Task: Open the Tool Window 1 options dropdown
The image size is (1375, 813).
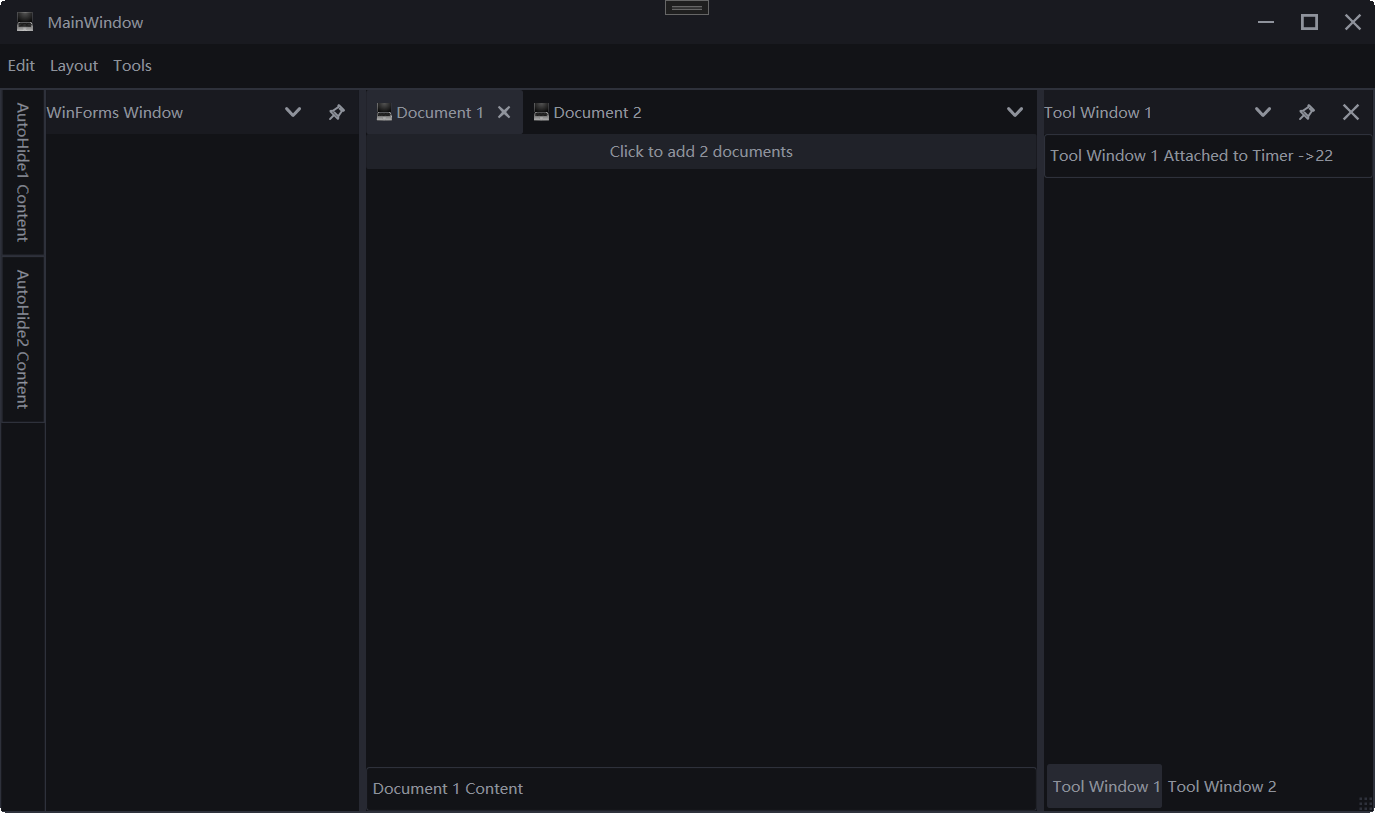Action: click(x=1263, y=112)
